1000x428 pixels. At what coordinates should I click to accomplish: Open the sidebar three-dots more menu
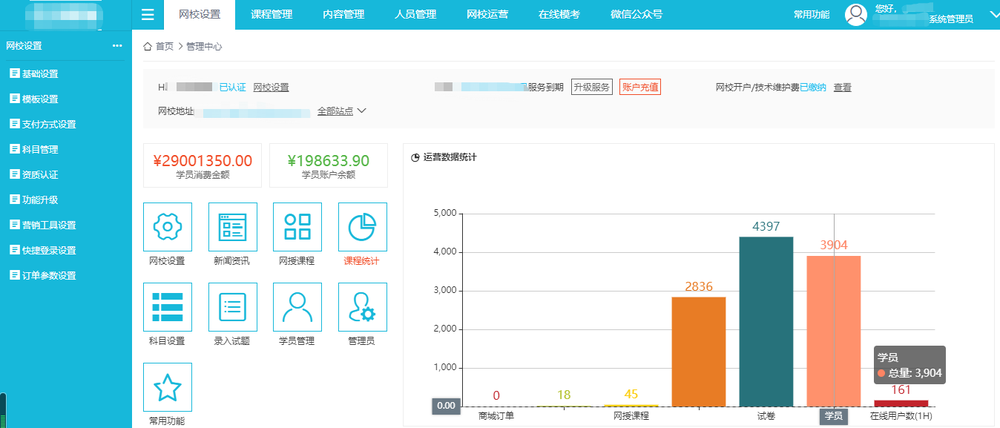coord(117,46)
